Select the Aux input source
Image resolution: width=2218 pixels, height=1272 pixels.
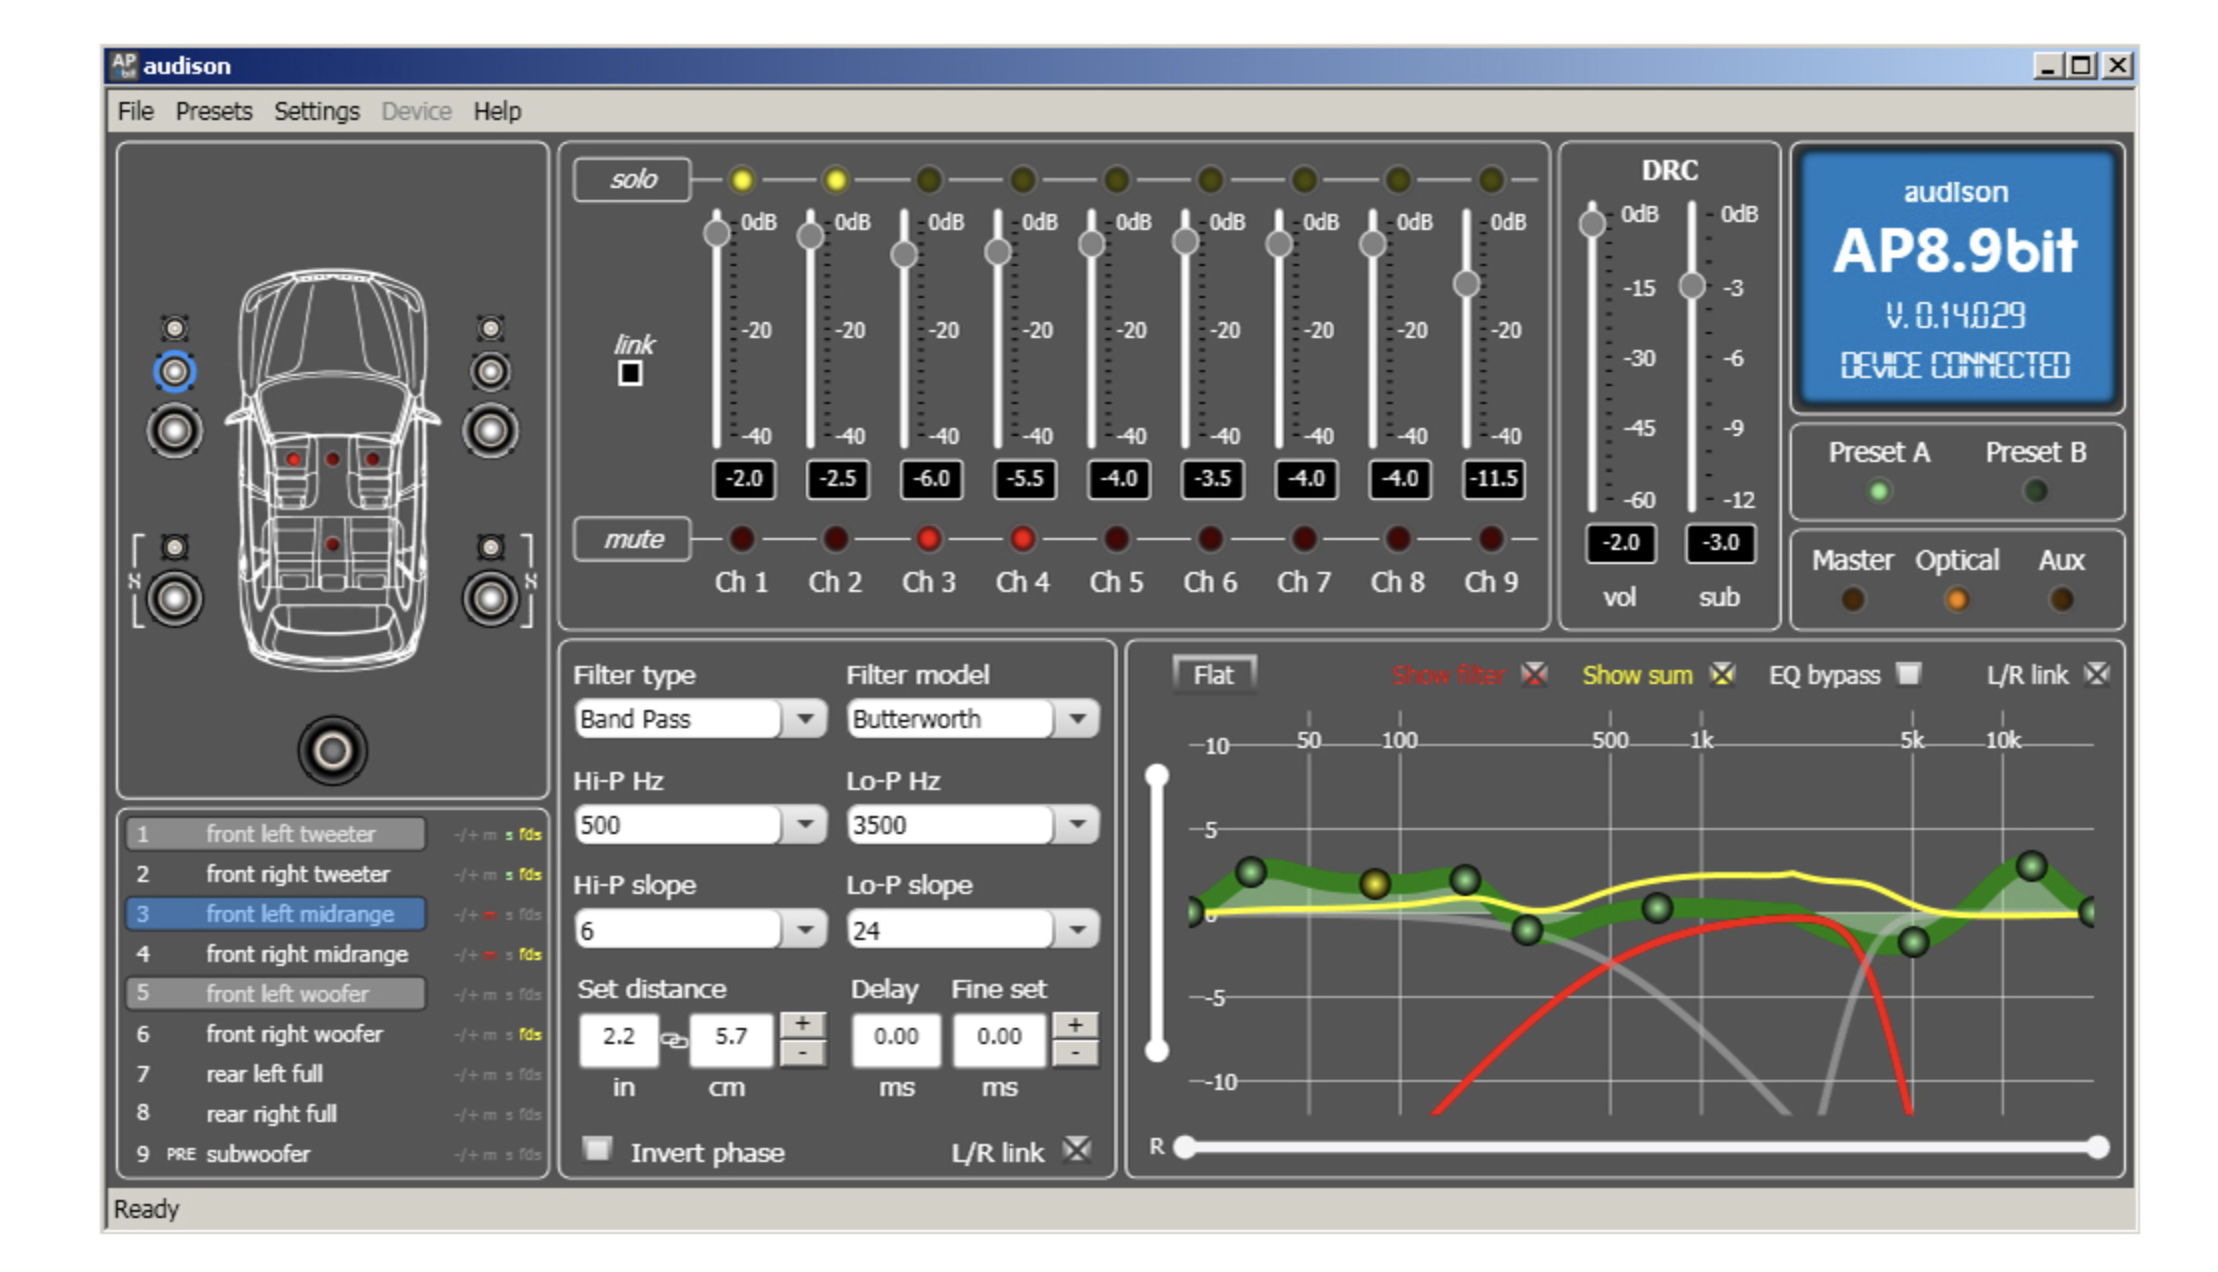(2061, 599)
